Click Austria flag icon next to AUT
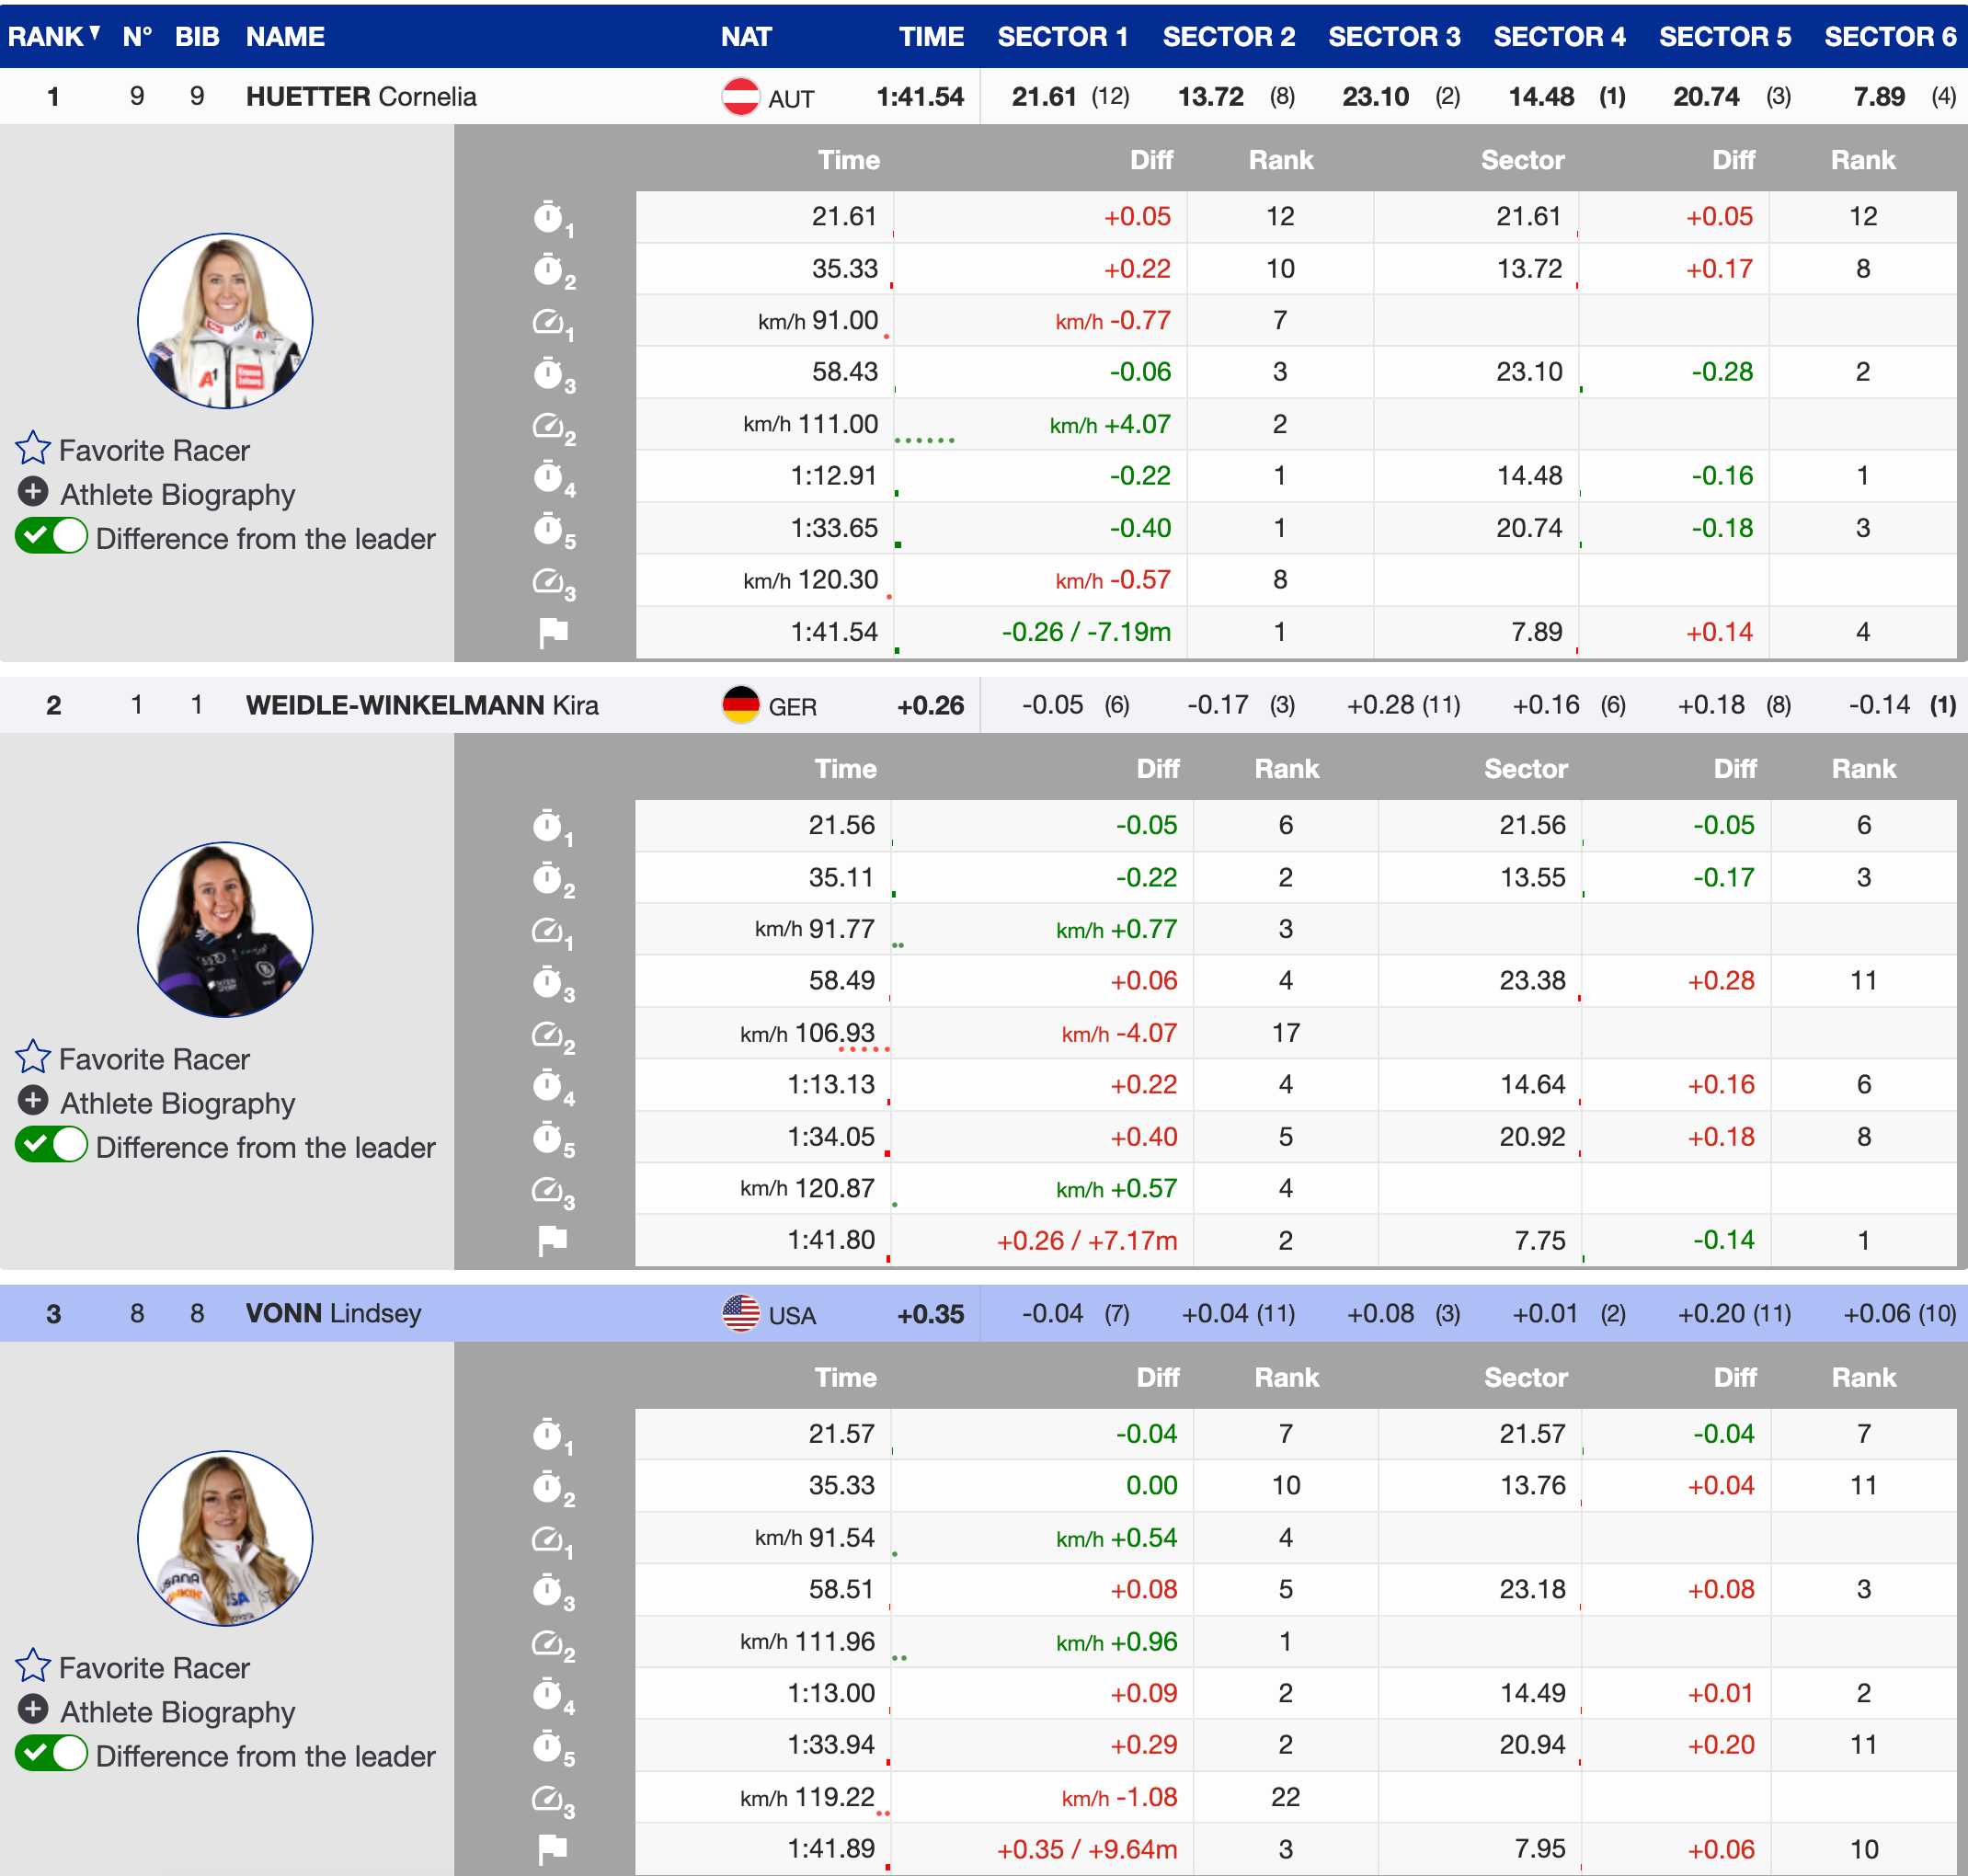 click(741, 97)
